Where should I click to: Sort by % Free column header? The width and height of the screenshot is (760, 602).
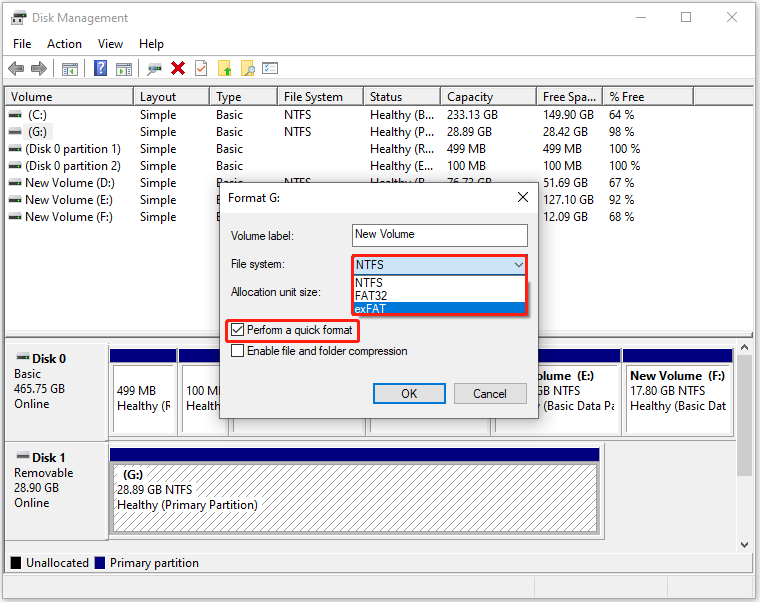tap(648, 97)
